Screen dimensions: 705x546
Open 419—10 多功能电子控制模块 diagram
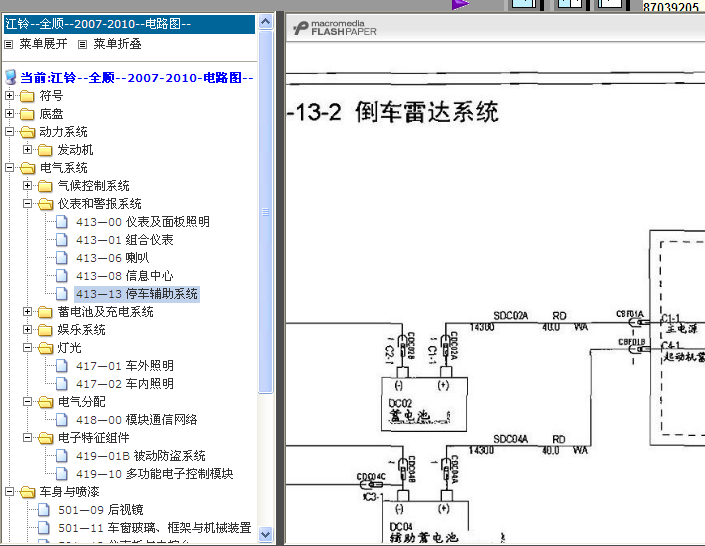pyautogui.click(x=155, y=474)
